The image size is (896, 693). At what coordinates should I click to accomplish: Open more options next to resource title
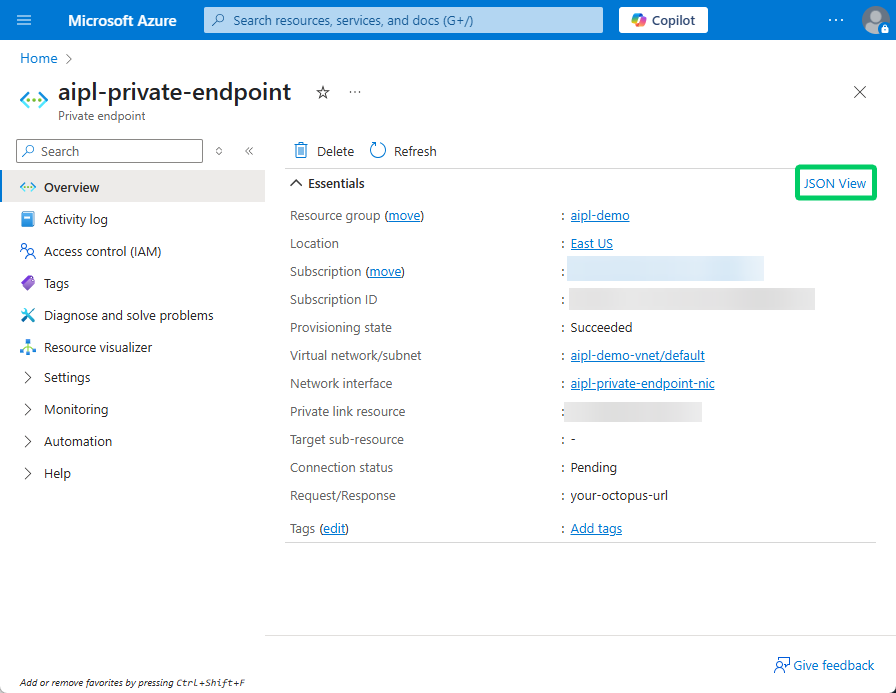coord(355,92)
